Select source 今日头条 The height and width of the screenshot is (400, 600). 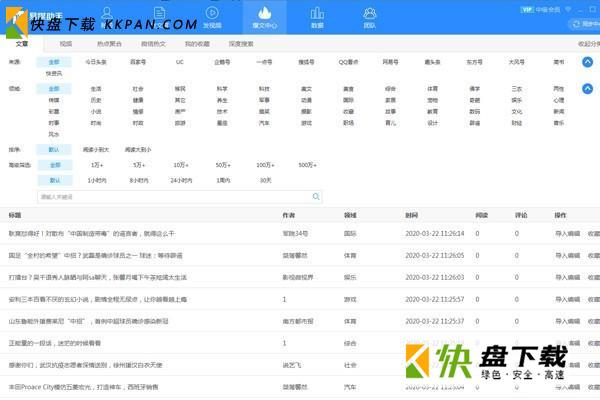coord(96,62)
